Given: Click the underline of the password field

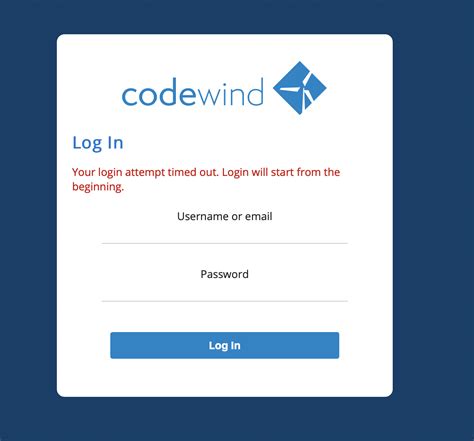Looking at the screenshot, I should (225, 301).
